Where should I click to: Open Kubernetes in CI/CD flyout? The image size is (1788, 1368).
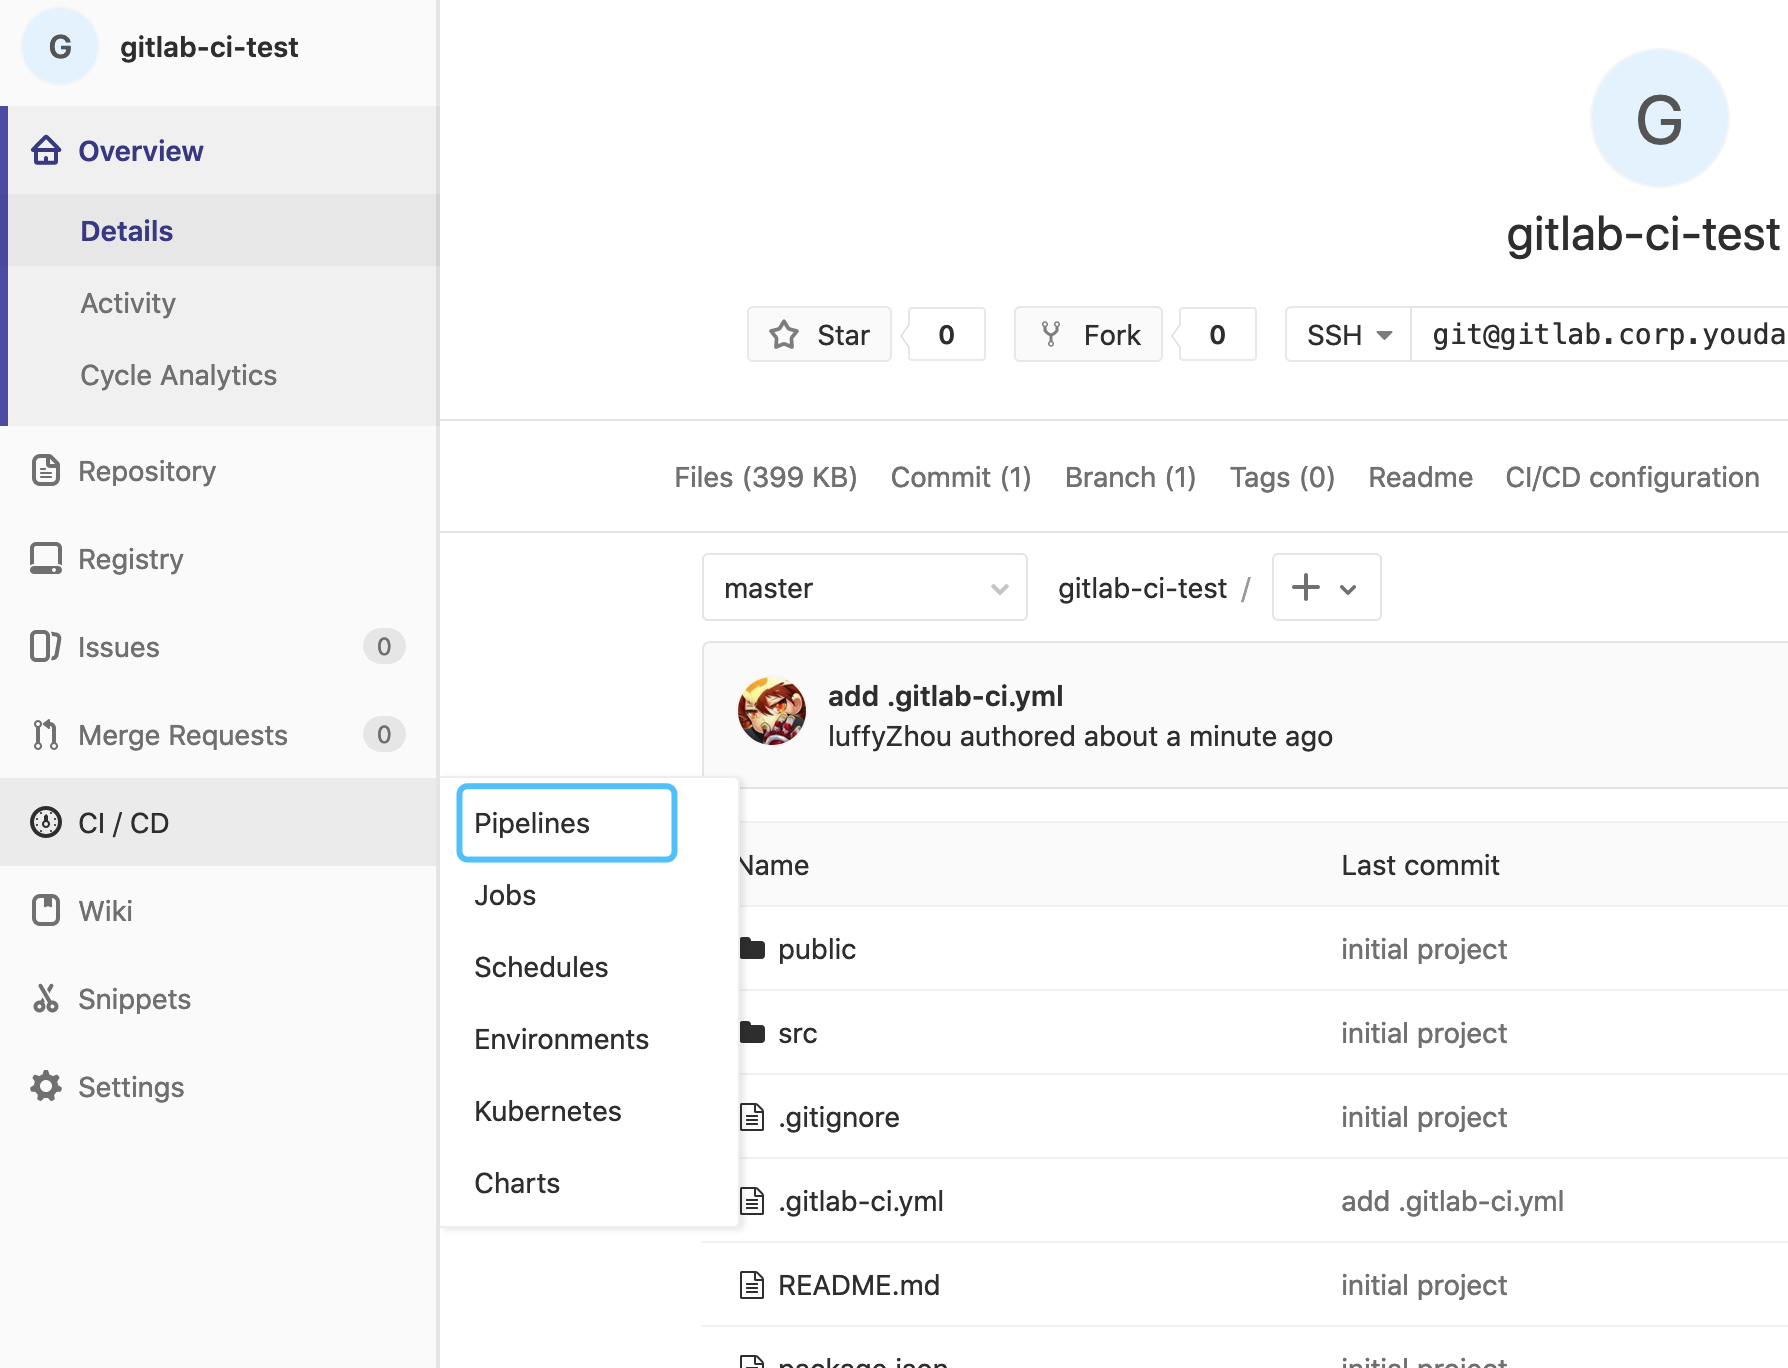[x=548, y=1111]
